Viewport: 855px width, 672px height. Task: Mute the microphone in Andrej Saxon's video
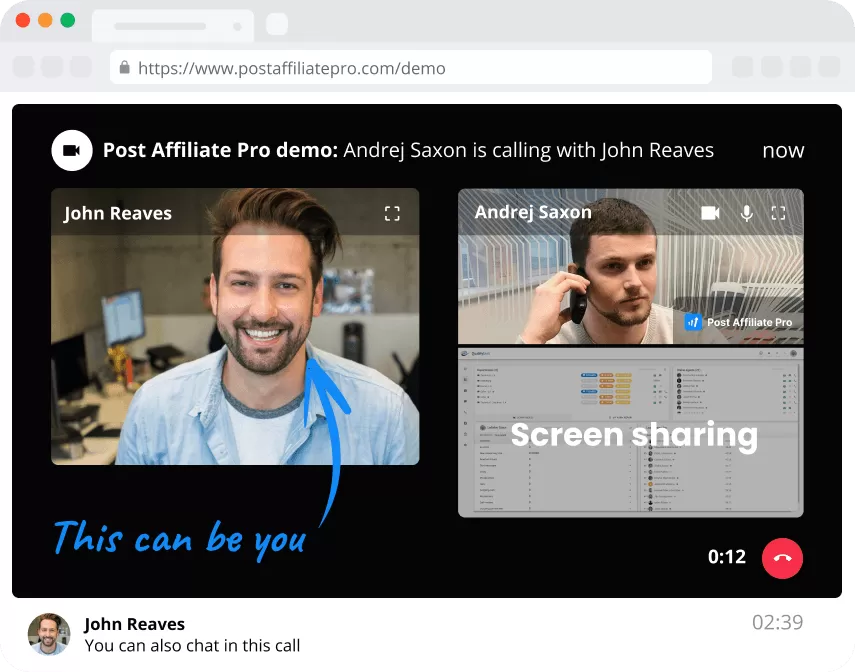[x=746, y=213]
